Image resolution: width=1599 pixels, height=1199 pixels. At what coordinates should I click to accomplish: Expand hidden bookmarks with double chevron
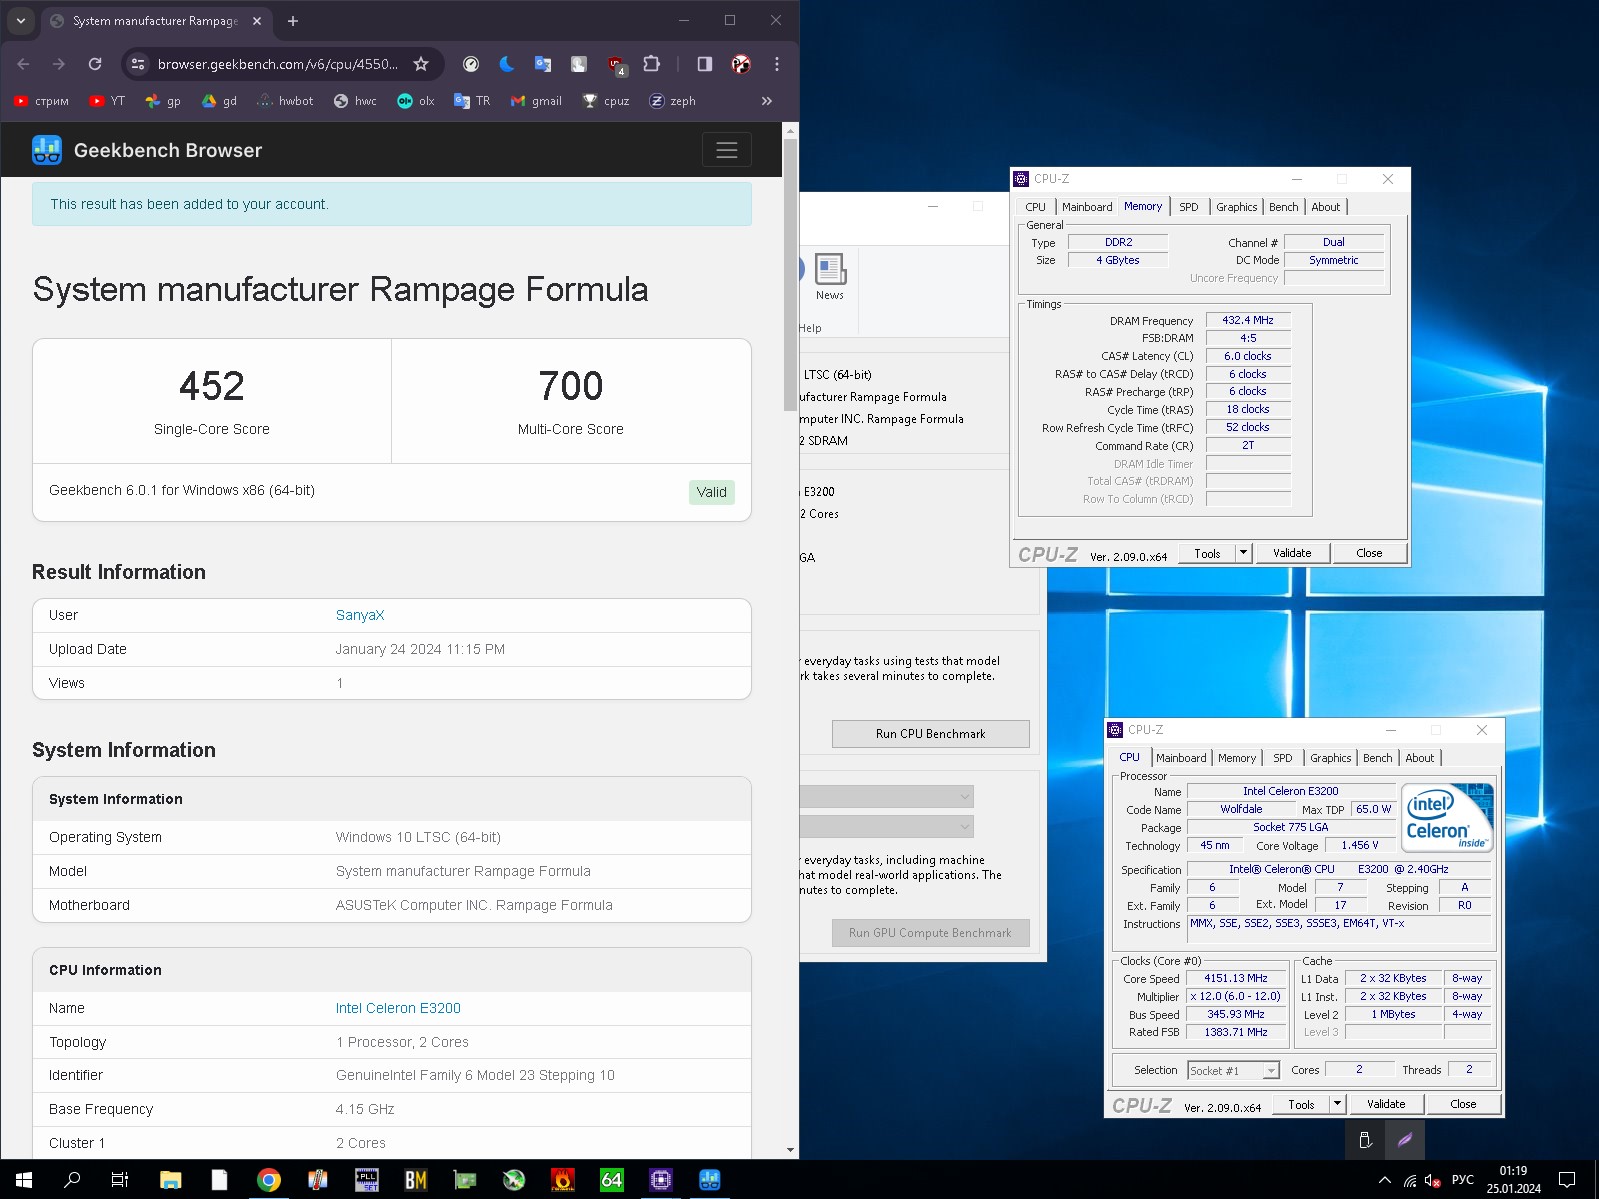click(x=767, y=101)
